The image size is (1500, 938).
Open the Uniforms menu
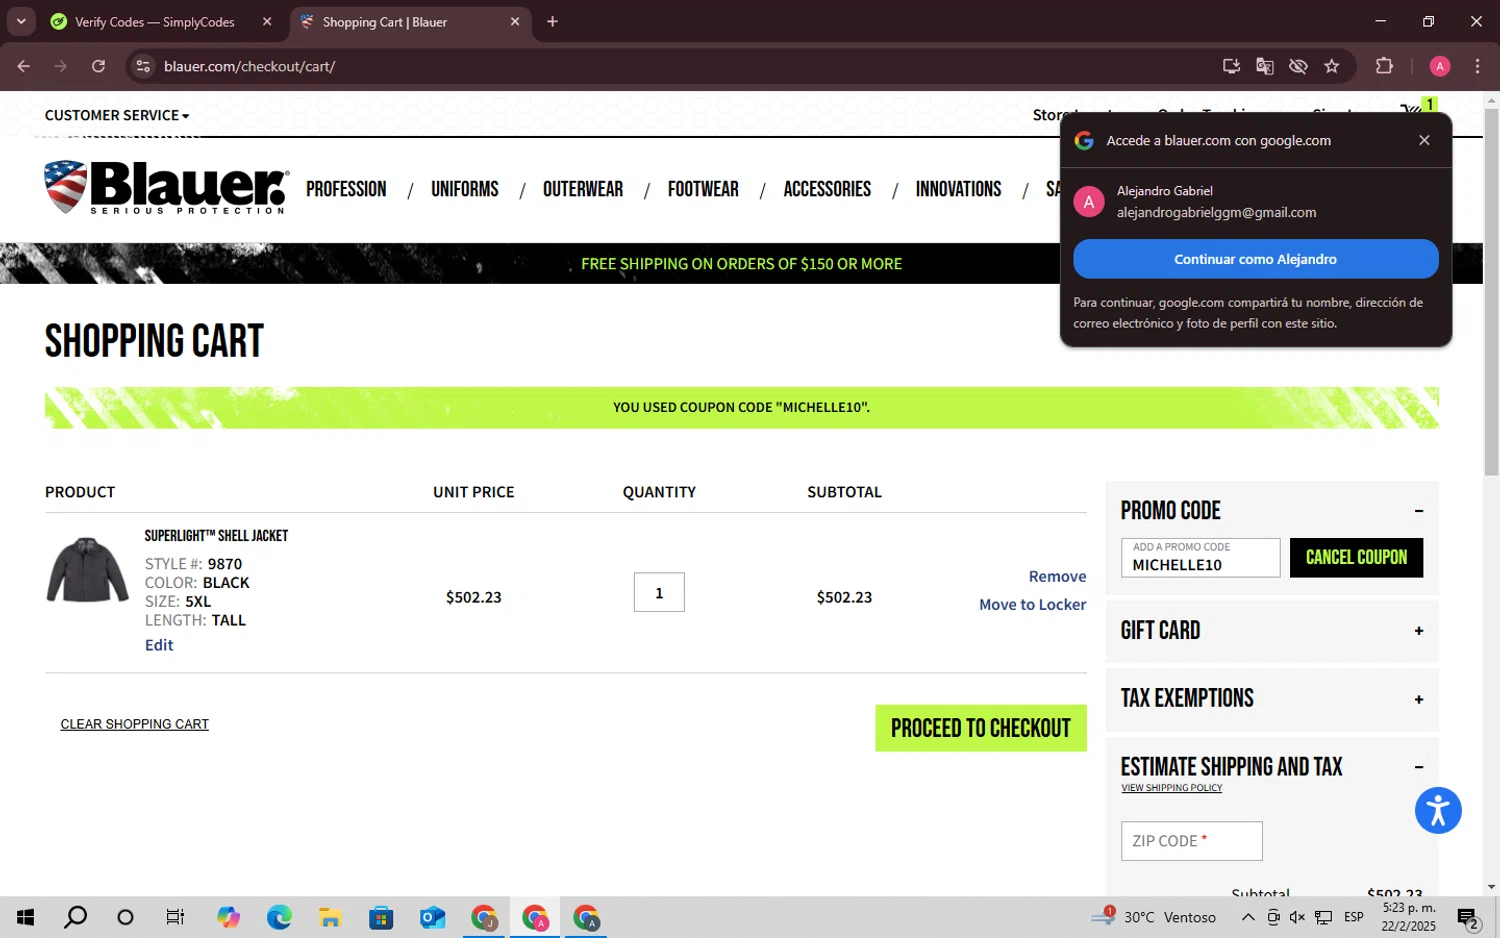coord(465,189)
